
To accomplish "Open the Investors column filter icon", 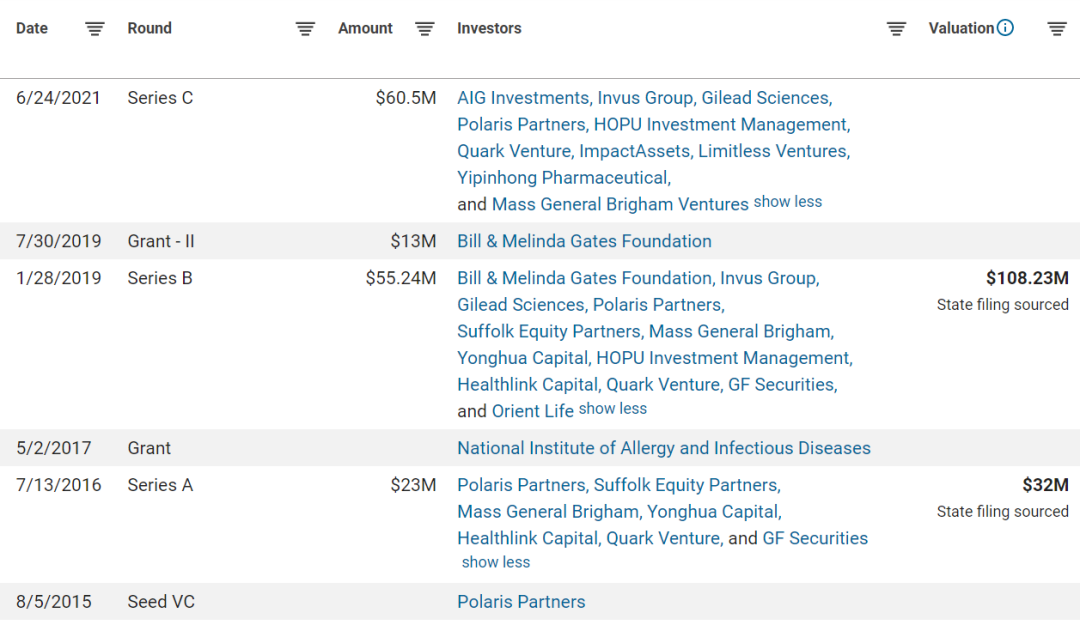I will (896, 29).
